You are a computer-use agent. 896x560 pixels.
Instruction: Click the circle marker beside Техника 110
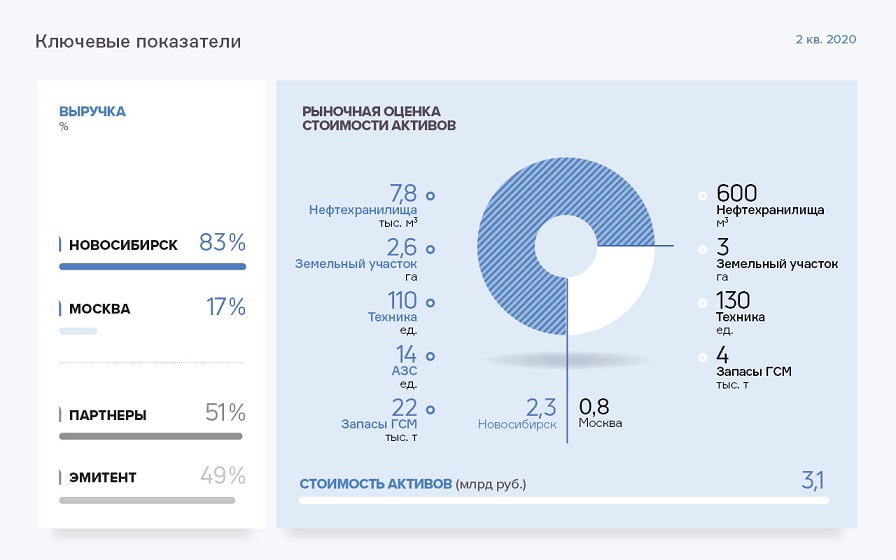pyautogui.click(x=430, y=303)
